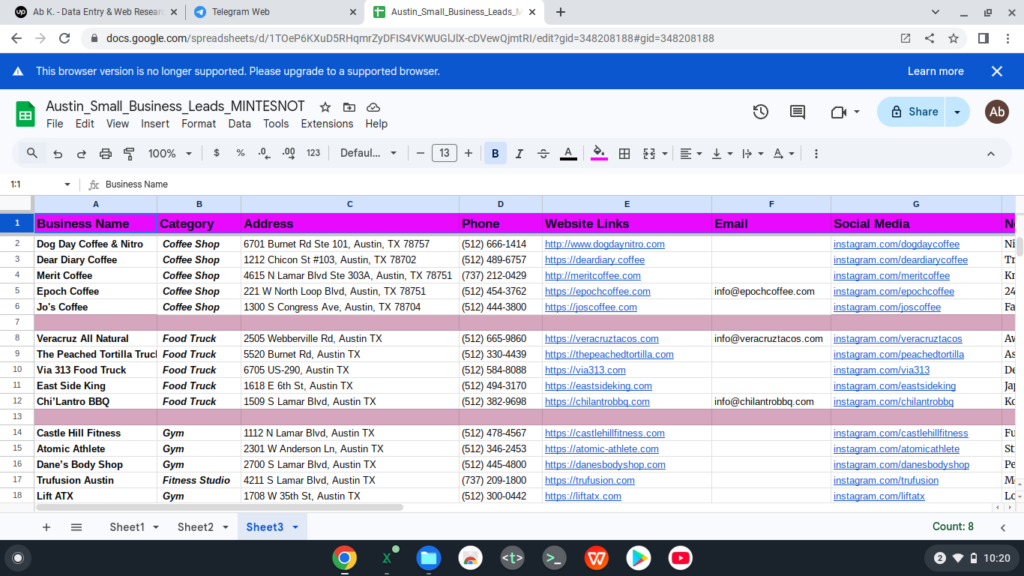Switch to Sheet1 tab
Viewport: 1024px width, 576px height.
127,527
